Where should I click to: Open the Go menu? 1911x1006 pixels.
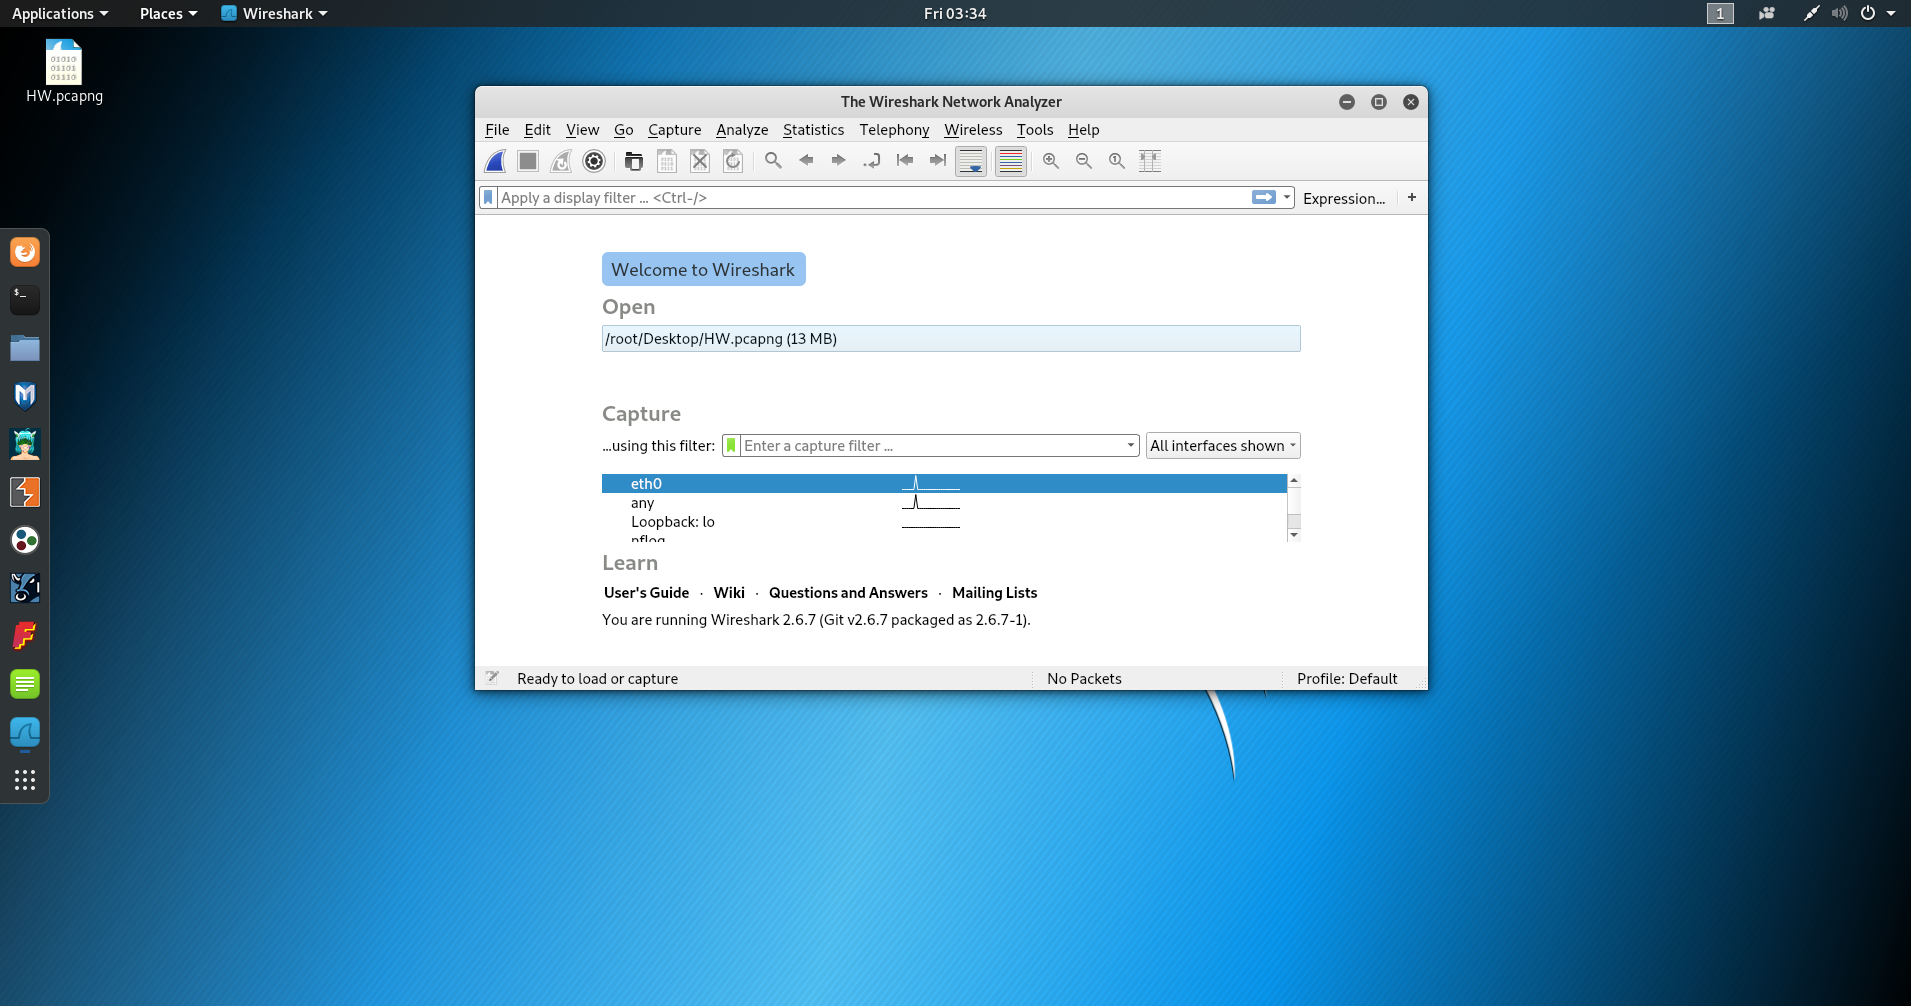tap(623, 130)
